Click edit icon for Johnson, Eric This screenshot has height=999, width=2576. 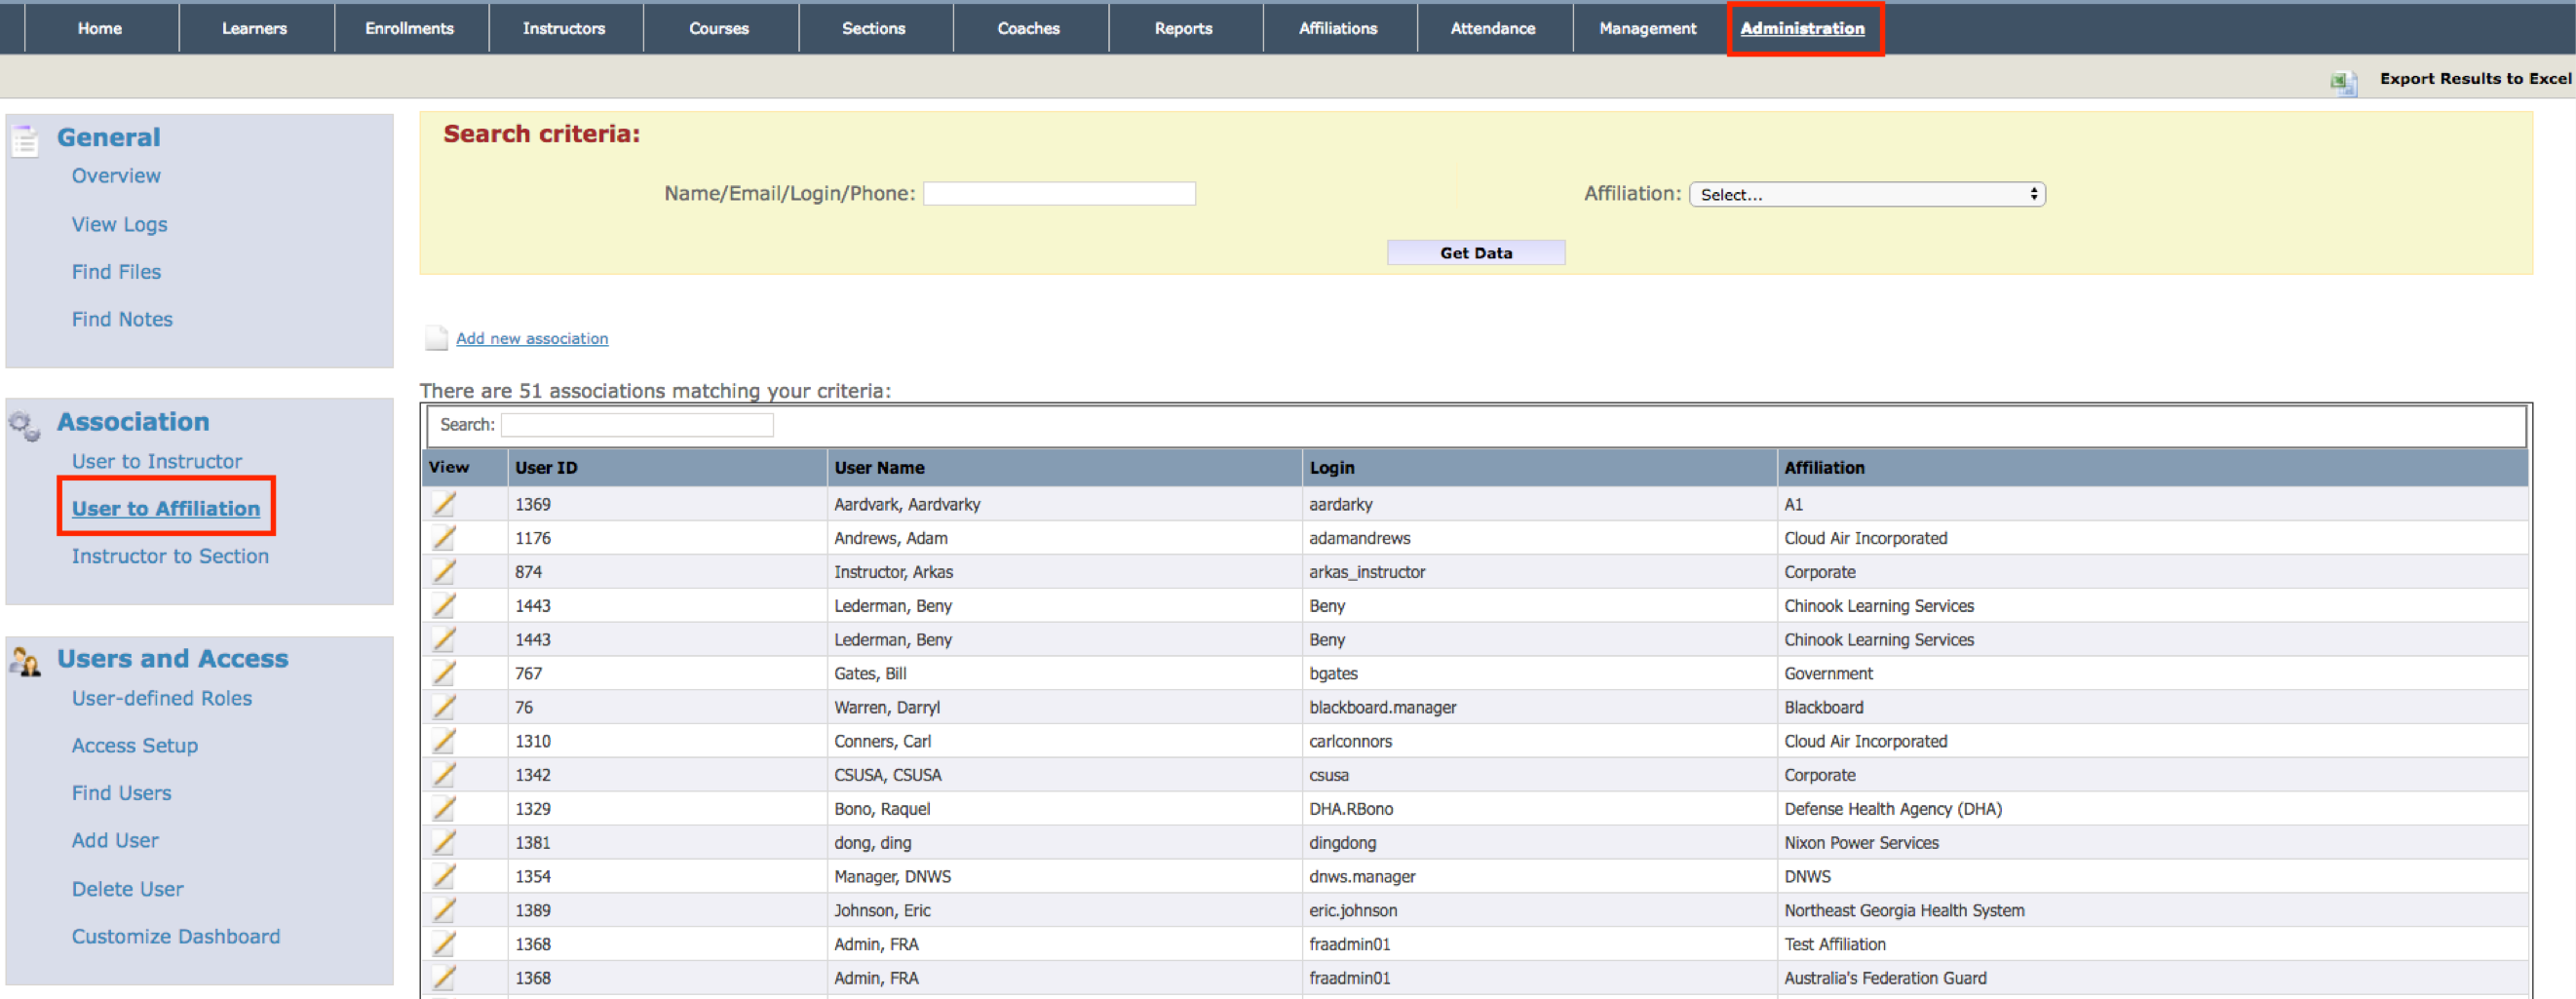(x=444, y=910)
